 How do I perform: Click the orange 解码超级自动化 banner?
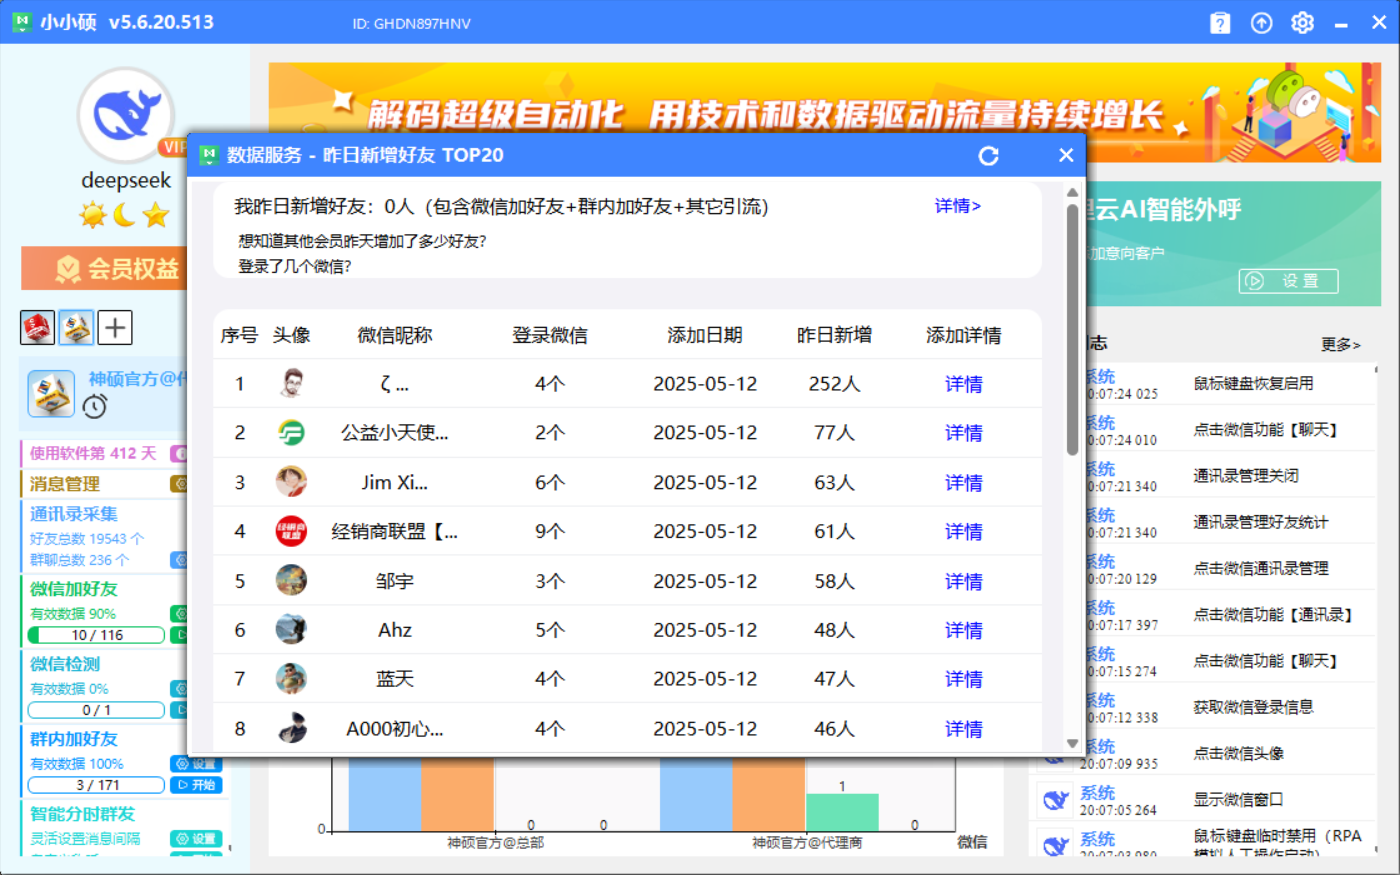[x=825, y=113]
